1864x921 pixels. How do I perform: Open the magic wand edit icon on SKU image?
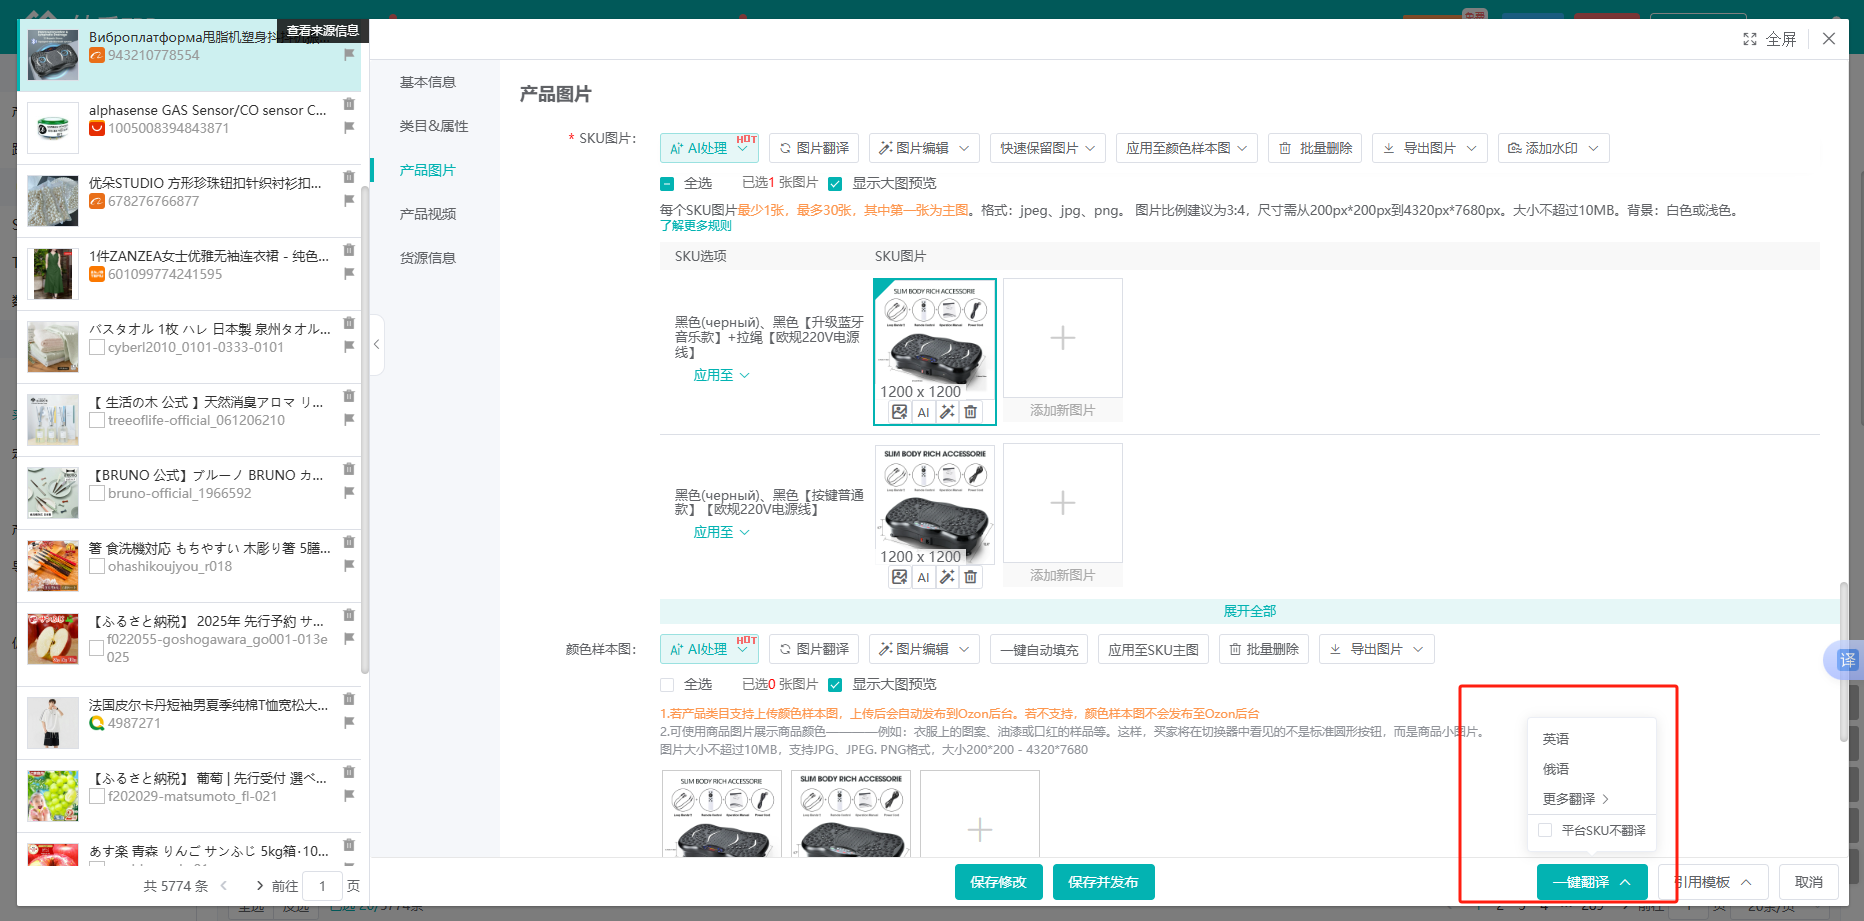click(947, 411)
